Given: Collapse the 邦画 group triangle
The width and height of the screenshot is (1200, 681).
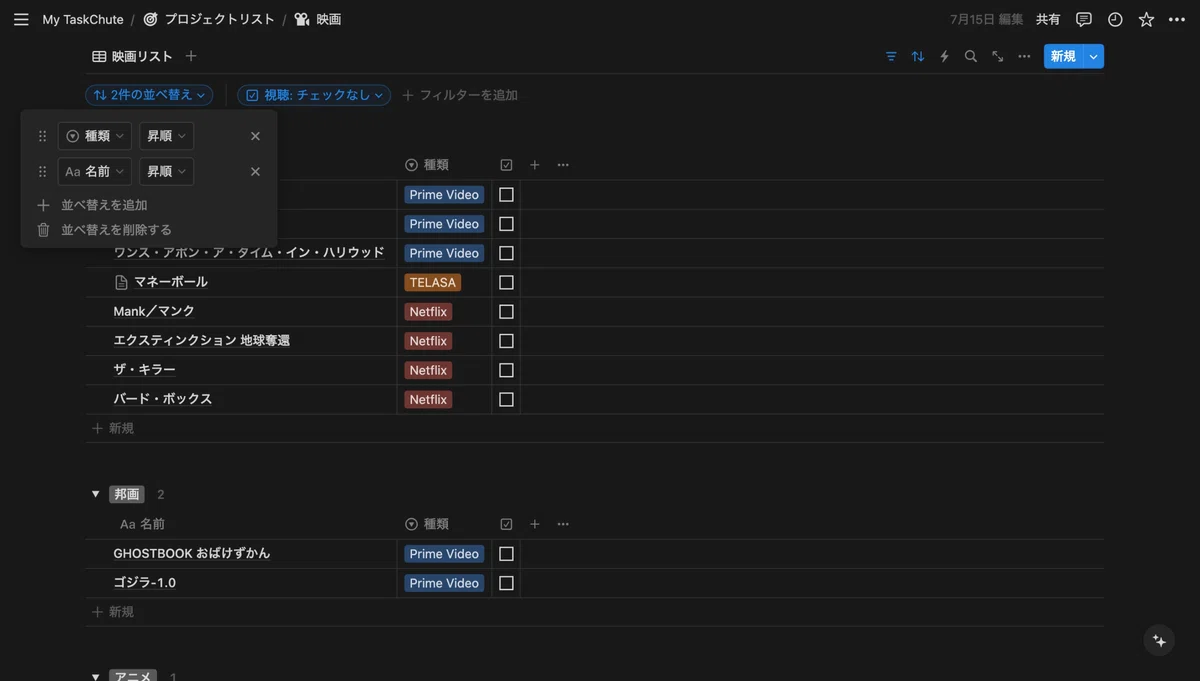Looking at the screenshot, I should tap(96, 494).
